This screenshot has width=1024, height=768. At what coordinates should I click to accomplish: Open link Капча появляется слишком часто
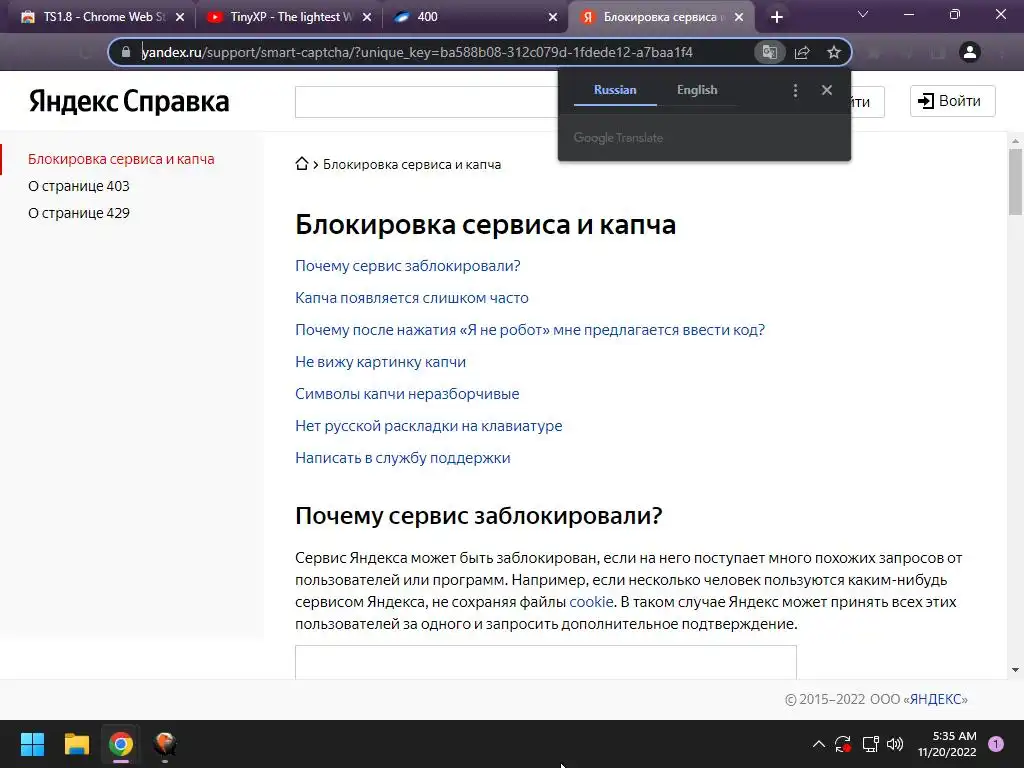click(411, 298)
